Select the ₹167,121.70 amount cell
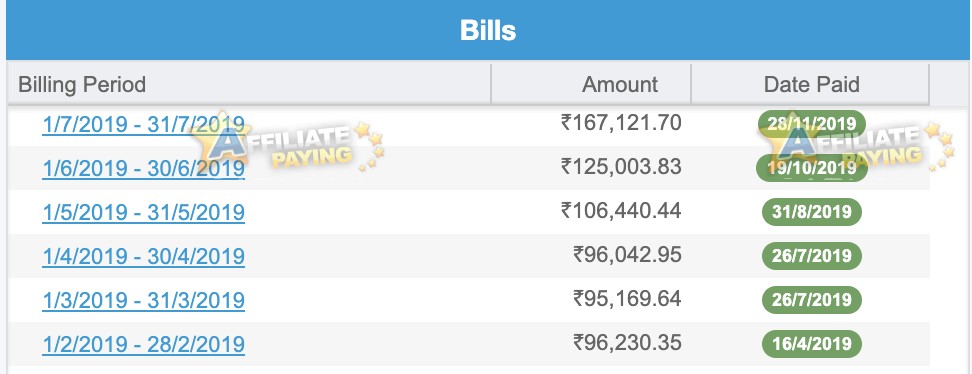The height and width of the screenshot is (374, 972). [621, 123]
